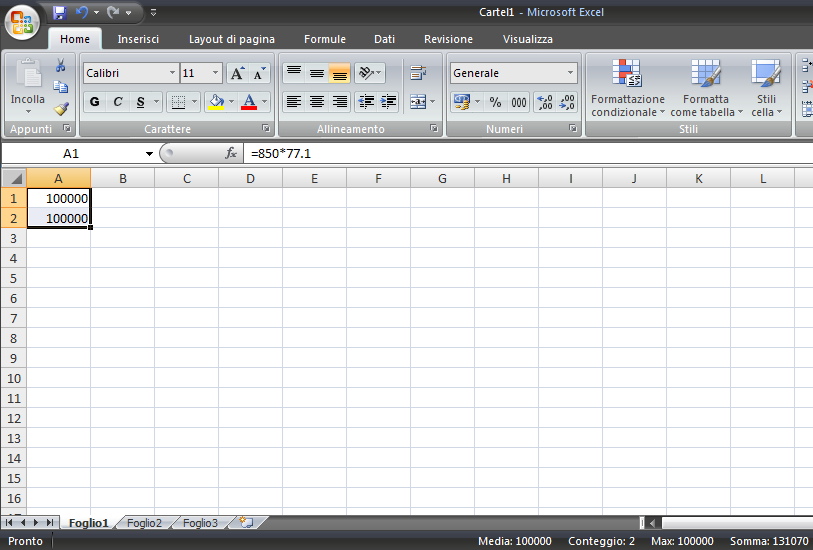Save the workbook with floppy icon
This screenshot has width=813, height=550.
[60, 12]
